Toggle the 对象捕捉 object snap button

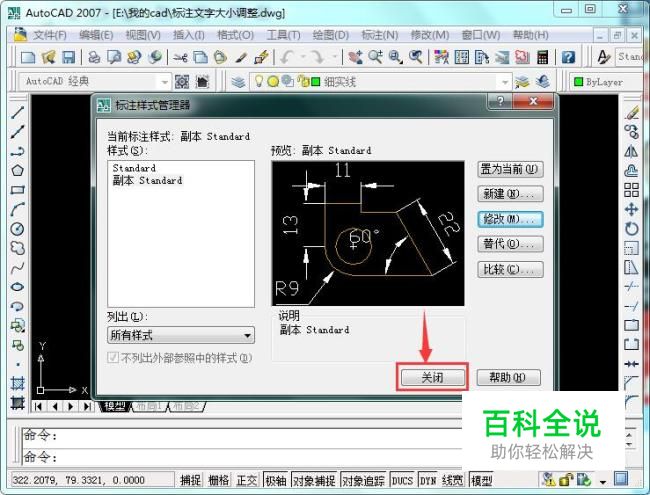click(x=314, y=480)
